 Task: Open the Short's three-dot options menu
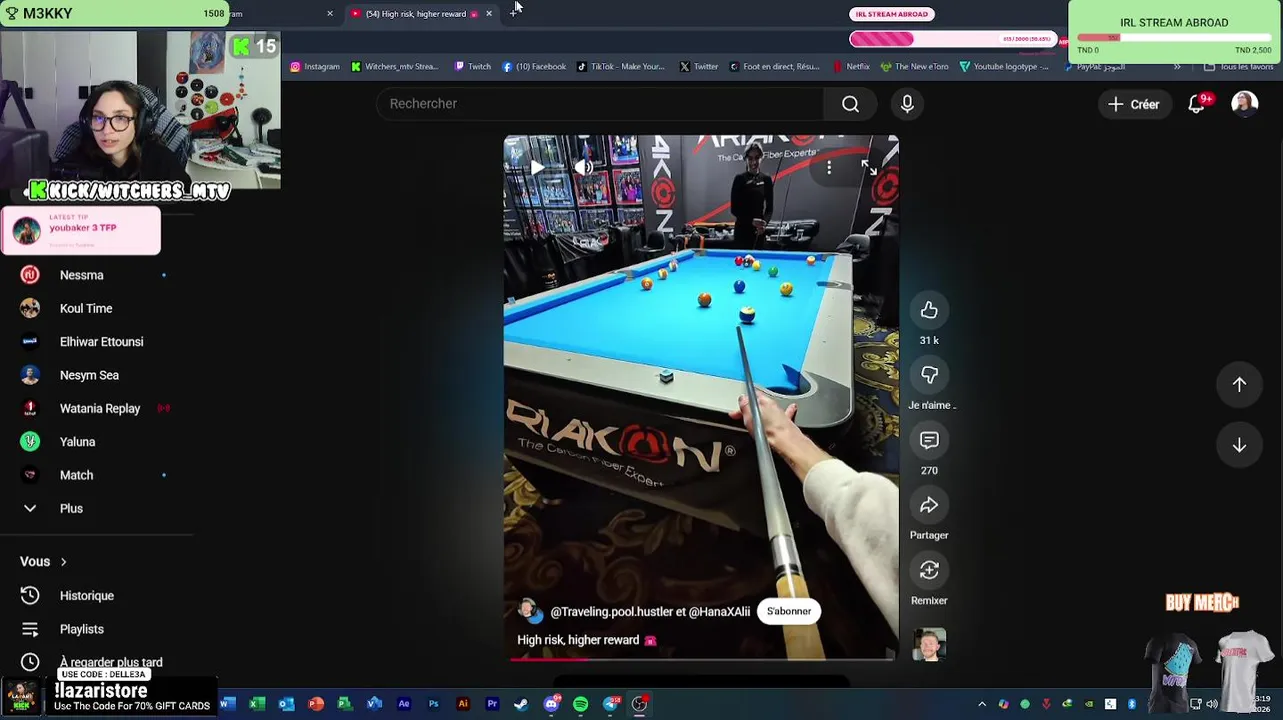(x=829, y=168)
